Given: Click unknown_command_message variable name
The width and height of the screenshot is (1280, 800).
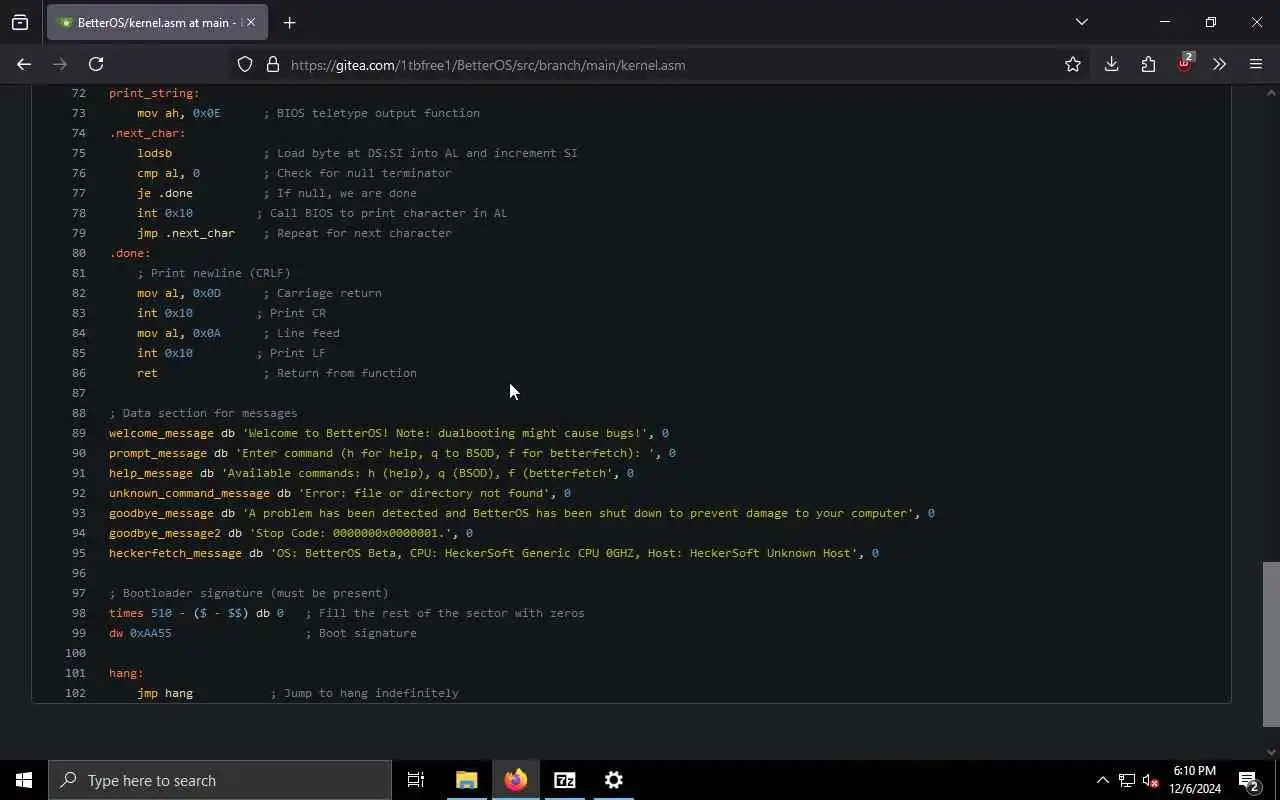Looking at the screenshot, I should click(189, 493).
